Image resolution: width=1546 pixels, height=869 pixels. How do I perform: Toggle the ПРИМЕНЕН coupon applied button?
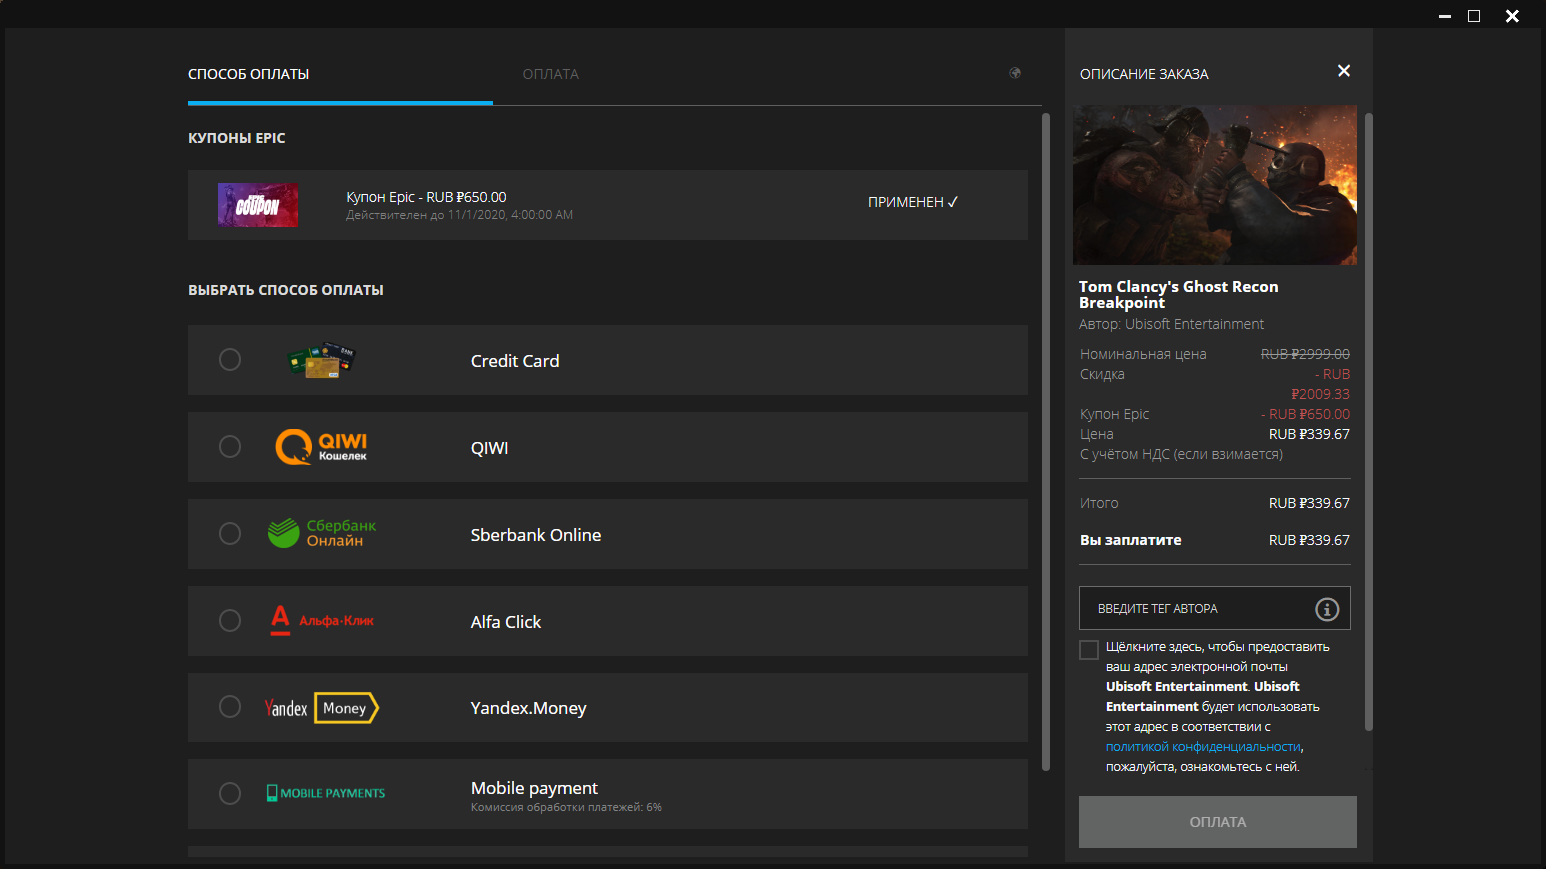[913, 202]
